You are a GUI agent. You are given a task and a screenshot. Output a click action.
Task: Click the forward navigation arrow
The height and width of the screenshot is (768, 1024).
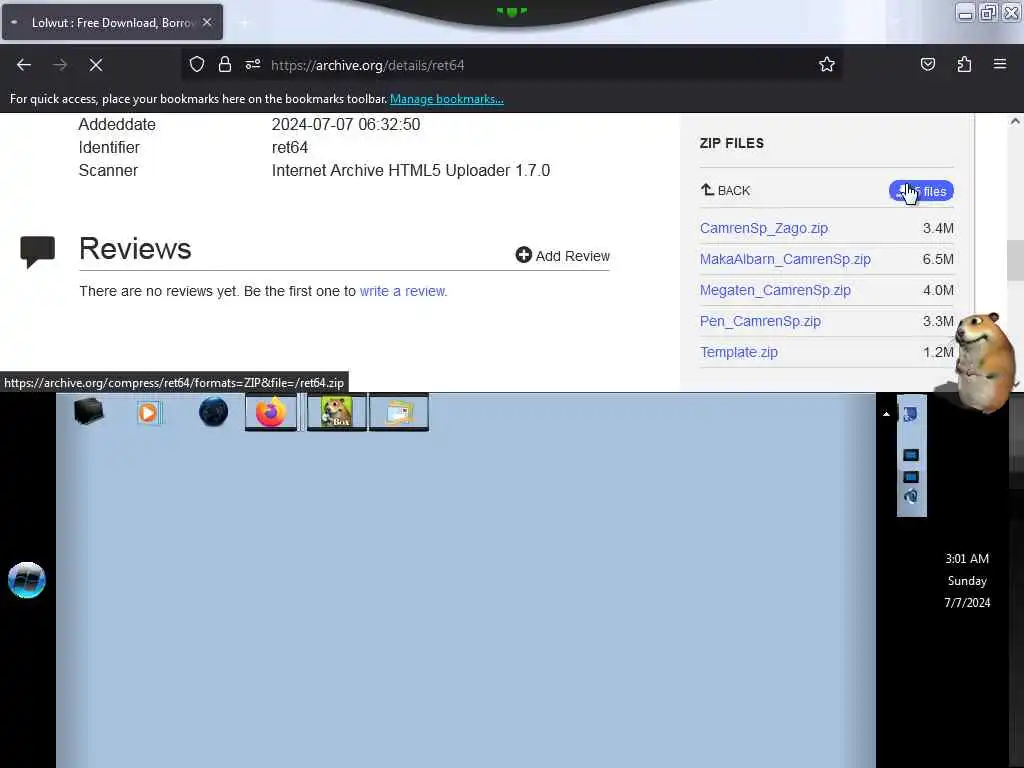pos(60,65)
